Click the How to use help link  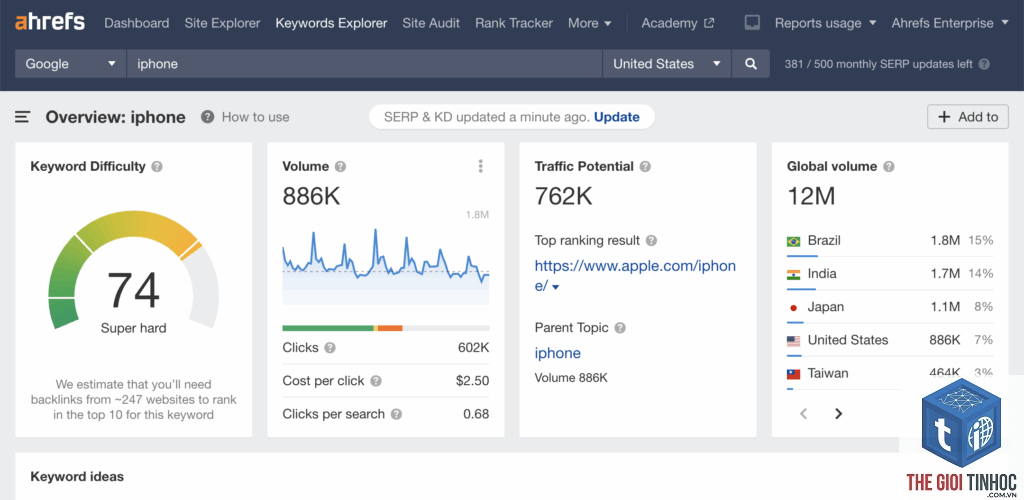245,117
